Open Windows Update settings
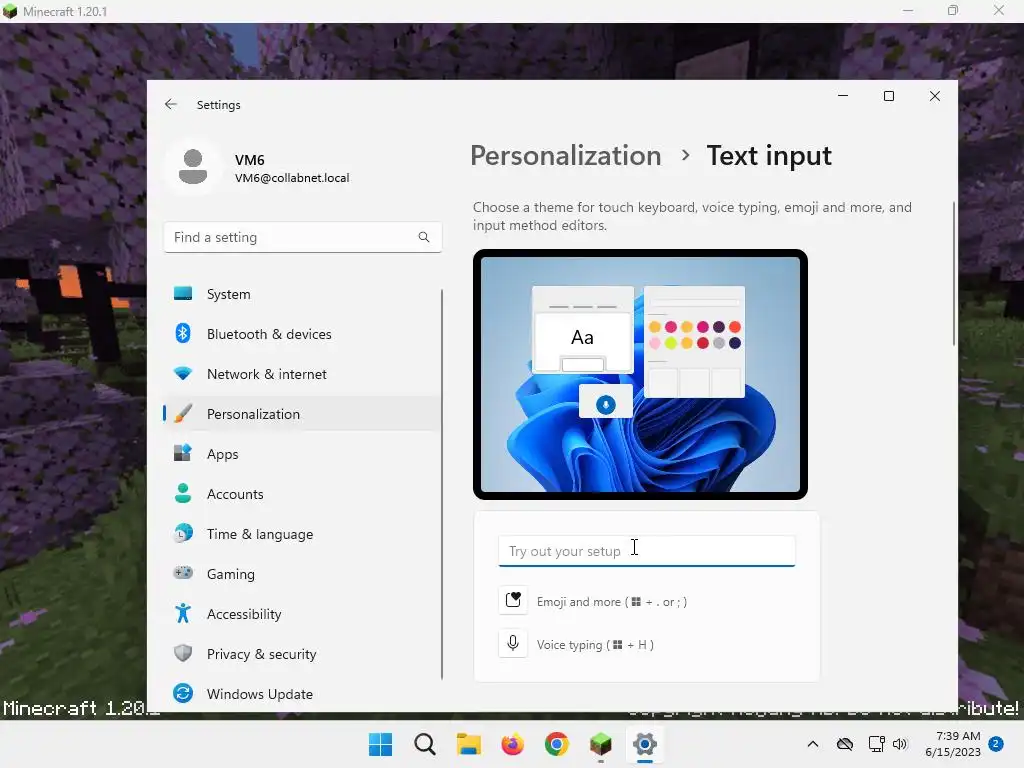The width and height of the screenshot is (1024, 768). 303,694
